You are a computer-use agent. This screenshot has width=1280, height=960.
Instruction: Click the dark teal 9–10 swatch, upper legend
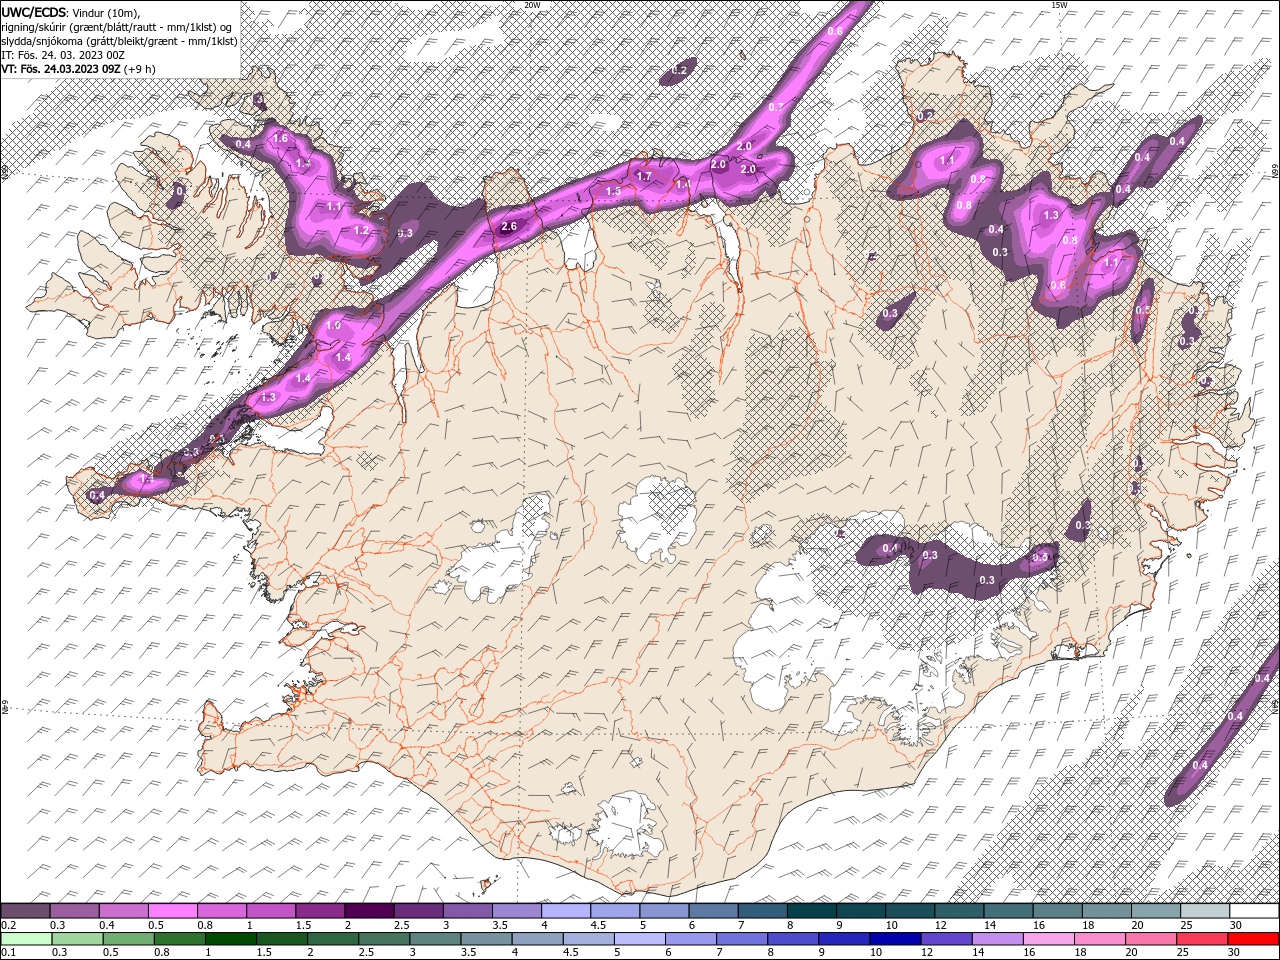coord(861,911)
